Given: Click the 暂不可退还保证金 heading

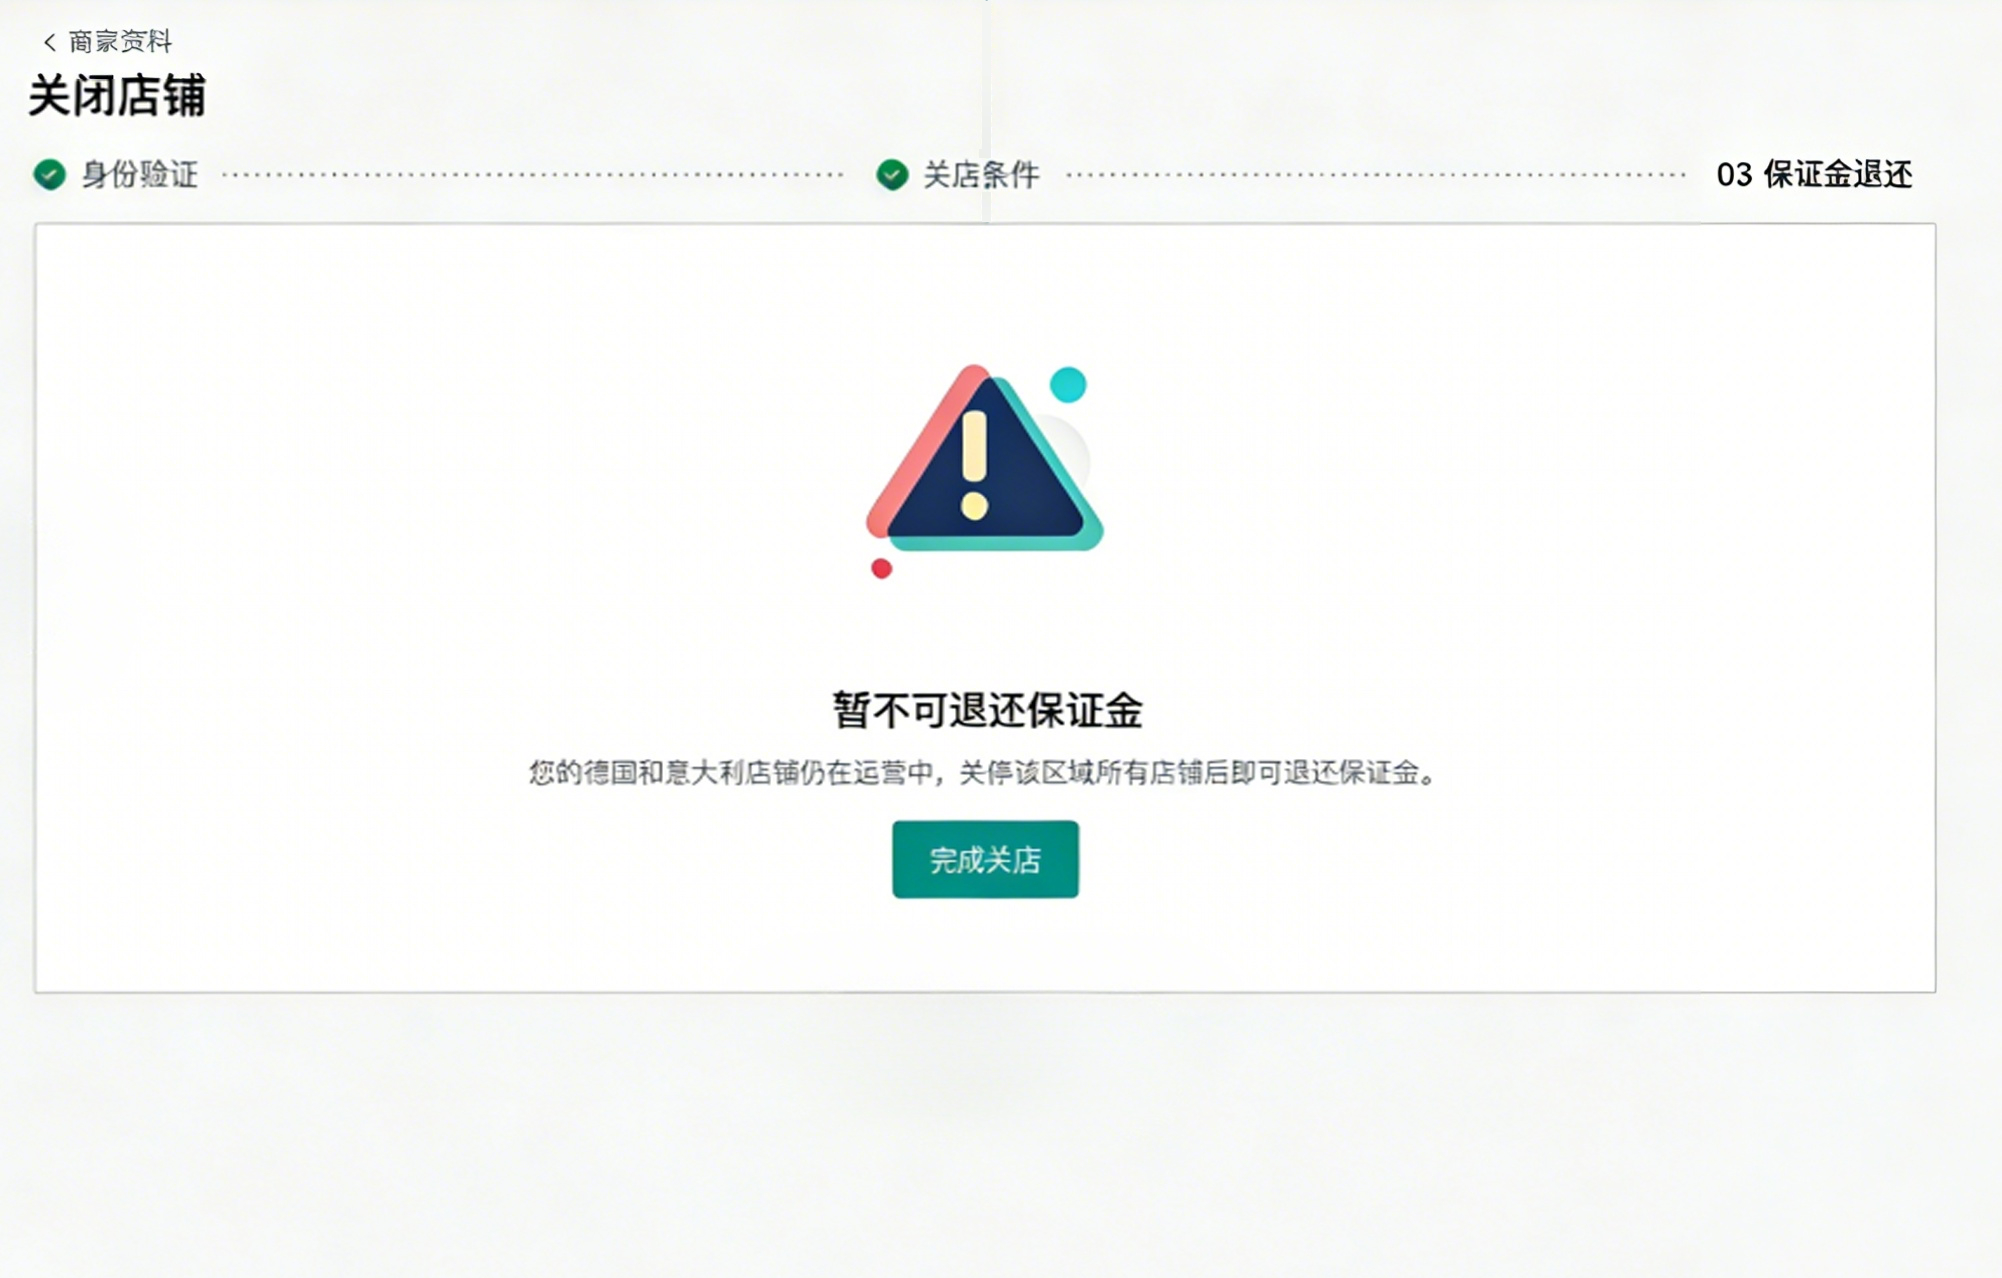Looking at the screenshot, I should pos(987,710).
